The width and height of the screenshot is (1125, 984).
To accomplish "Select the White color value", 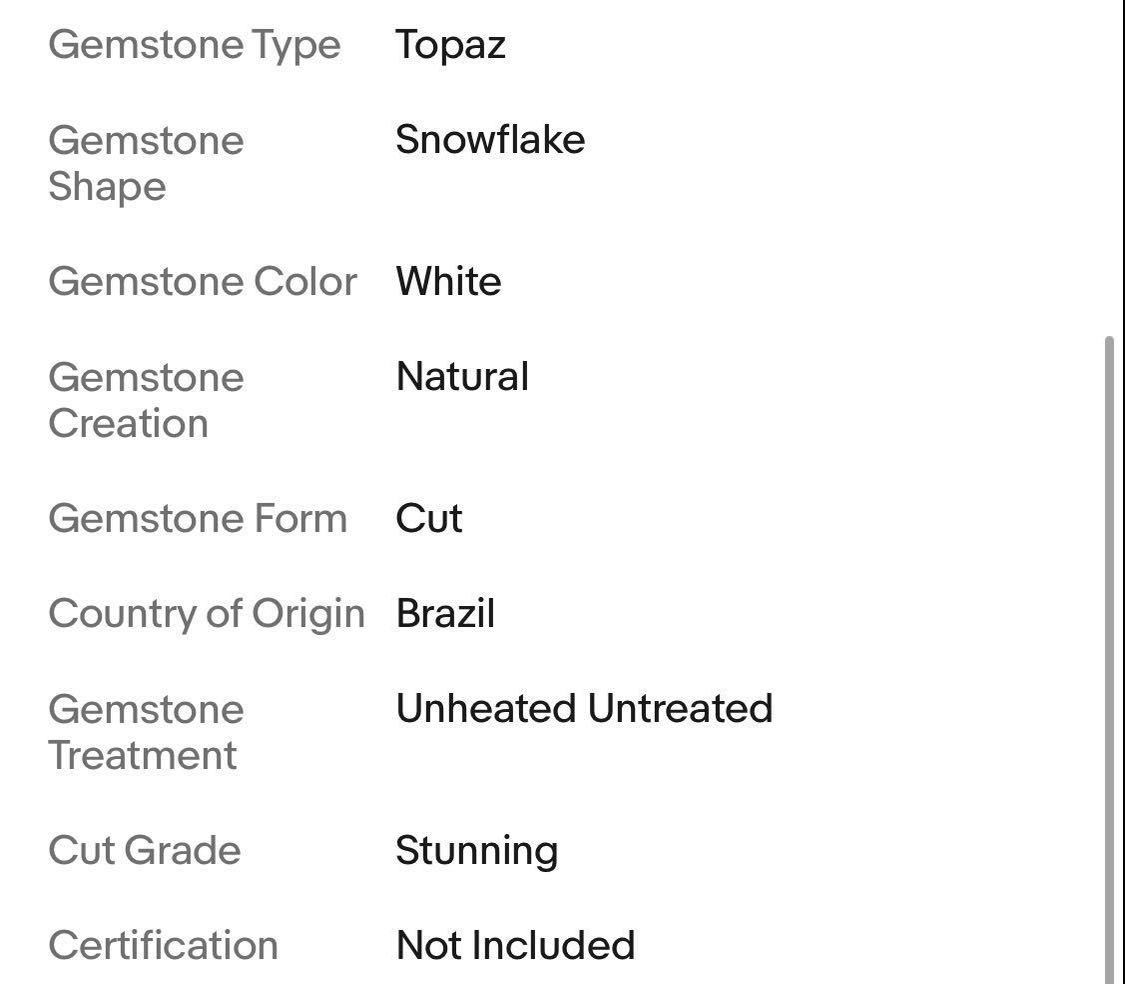I will click(448, 282).
